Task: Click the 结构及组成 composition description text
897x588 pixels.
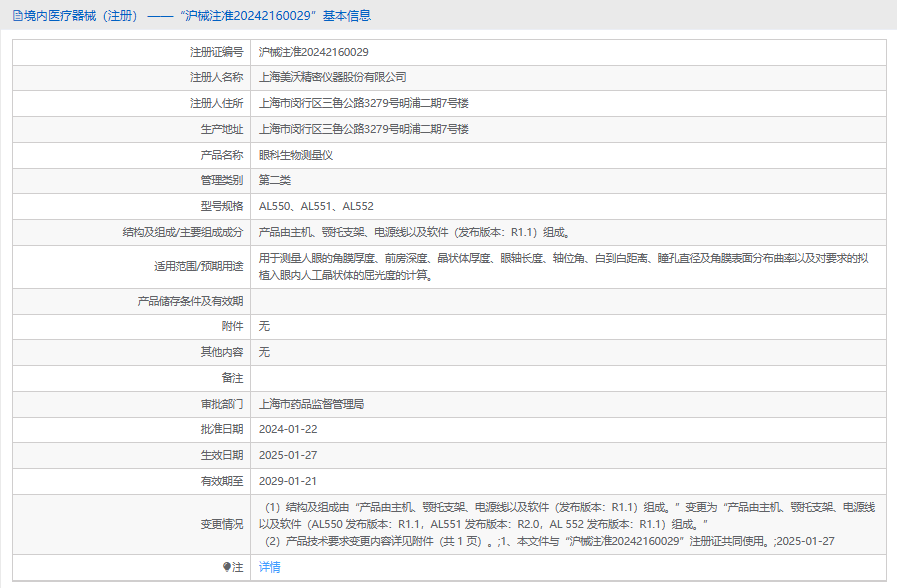Action: tap(414, 233)
